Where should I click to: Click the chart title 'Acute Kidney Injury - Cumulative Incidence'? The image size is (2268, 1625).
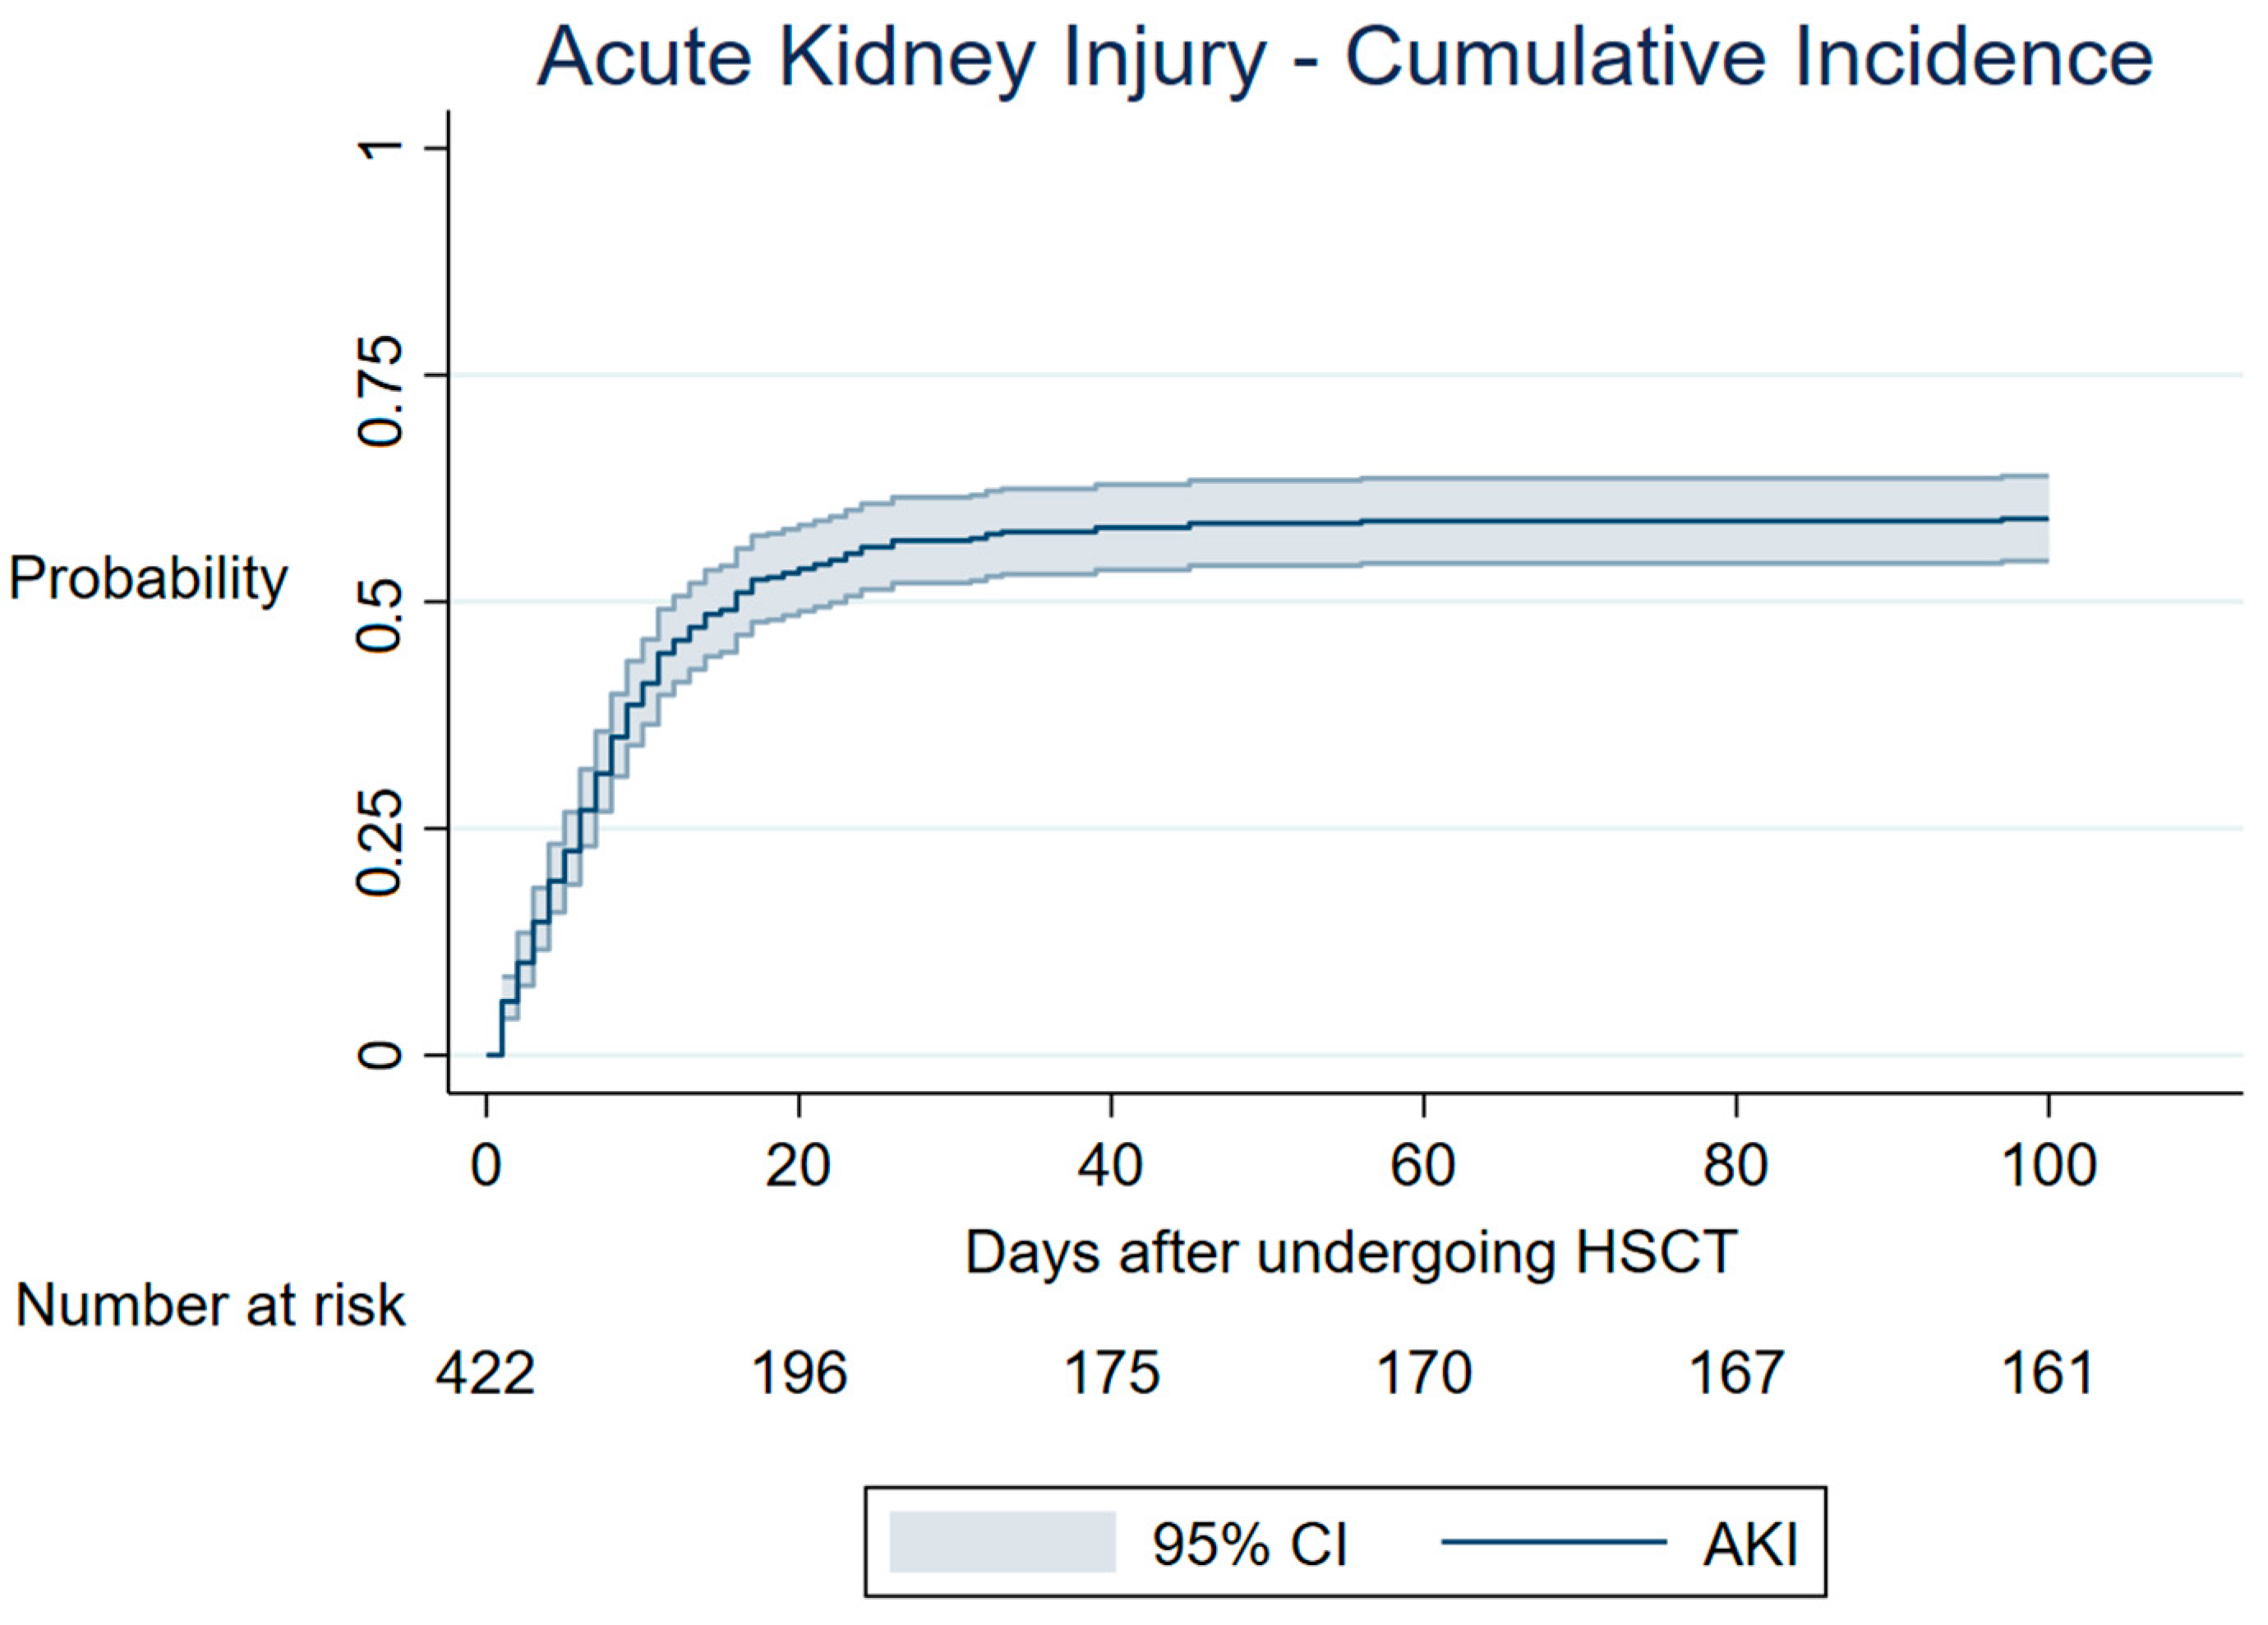[x=1344, y=58]
